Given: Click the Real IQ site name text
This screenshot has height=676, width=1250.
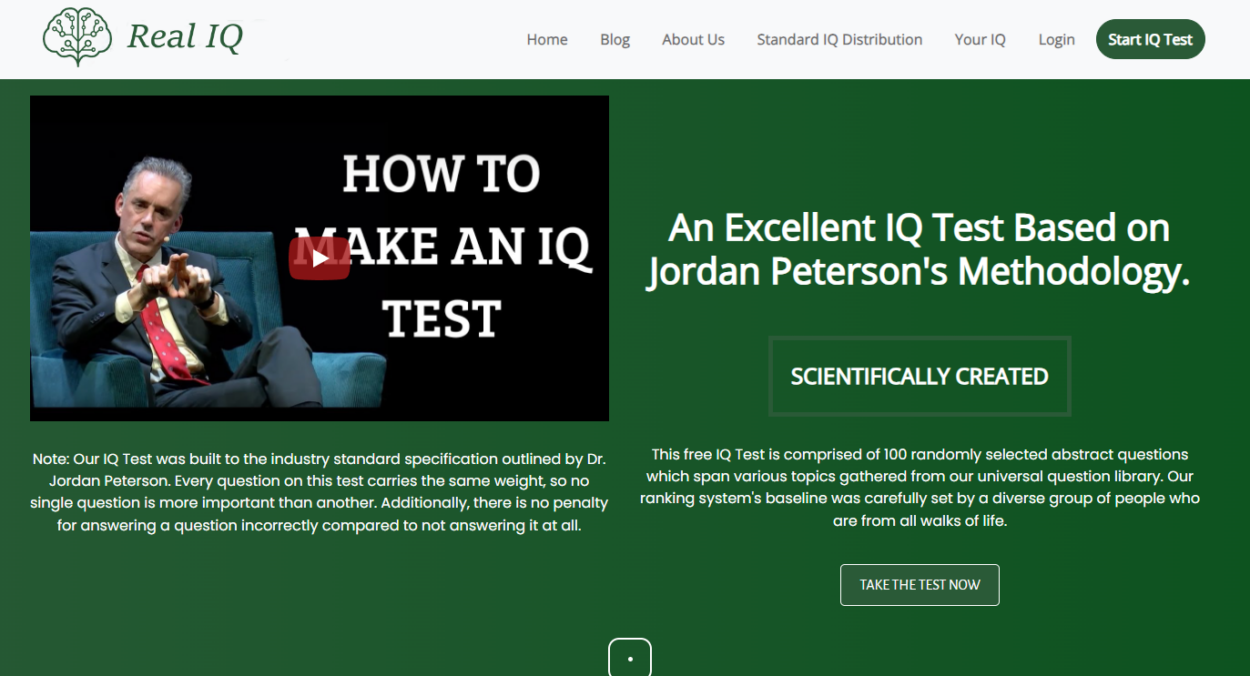Looking at the screenshot, I should 185,37.
